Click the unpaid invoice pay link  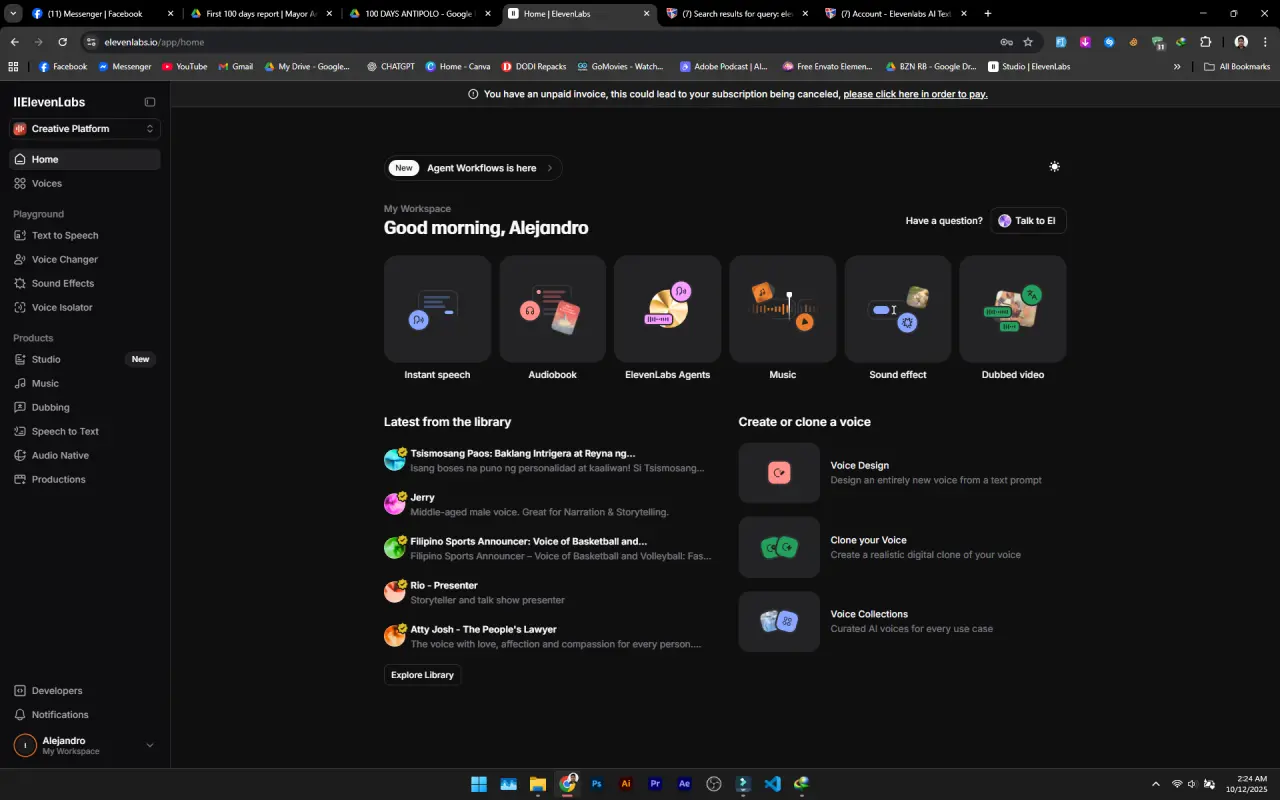[x=915, y=94]
